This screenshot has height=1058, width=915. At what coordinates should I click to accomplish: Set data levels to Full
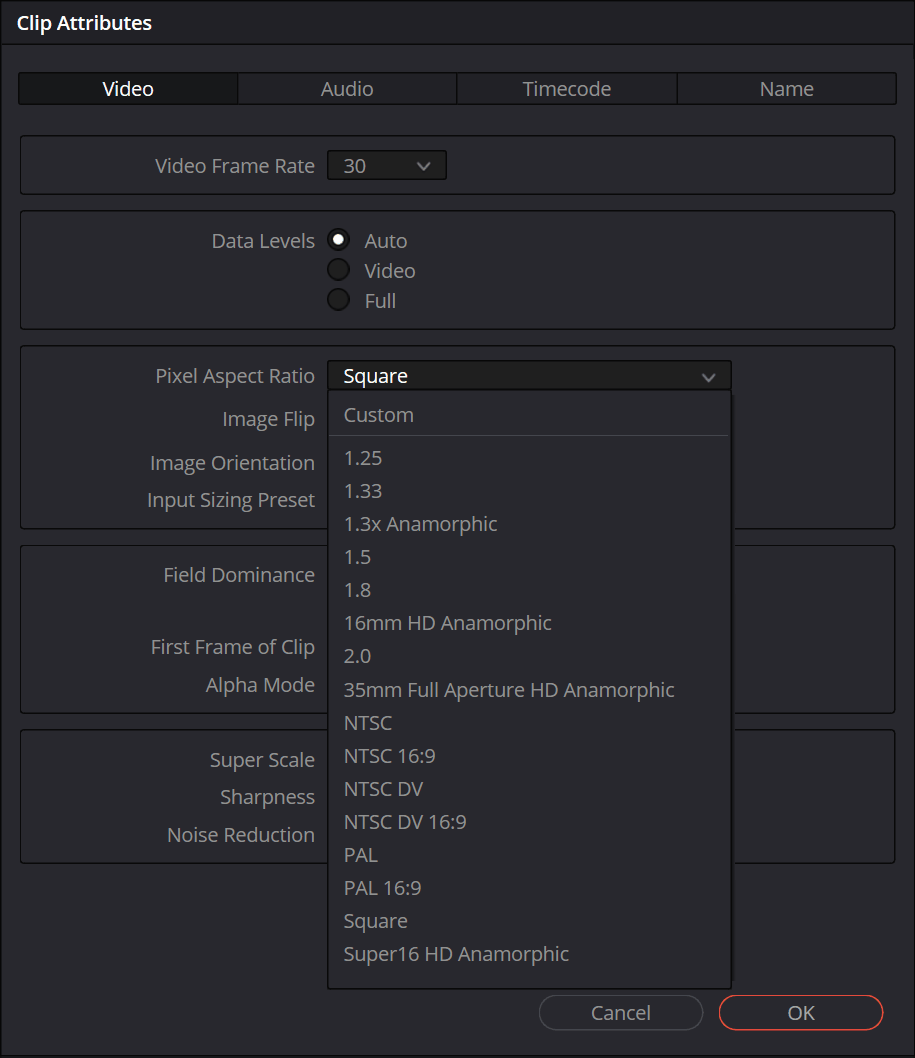point(340,300)
